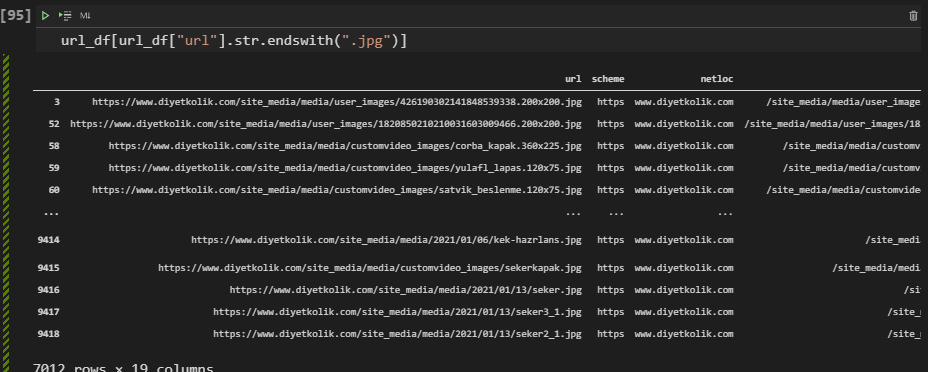Convert cell to markdown with M↓ icon
The image size is (928, 372).
(85, 16)
